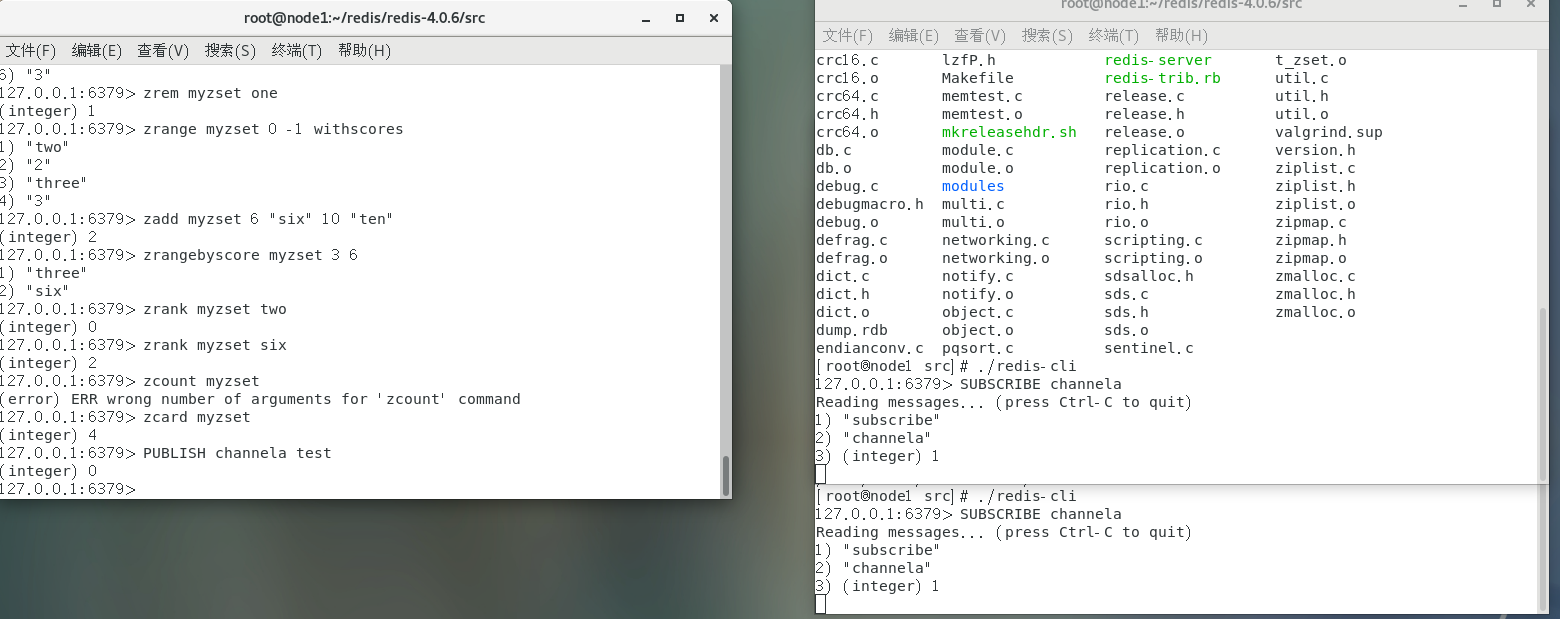Viewport: 1560px width, 619px height.
Task: Click mkreleasehdr.sh in the file listing
Action: tap(1009, 132)
